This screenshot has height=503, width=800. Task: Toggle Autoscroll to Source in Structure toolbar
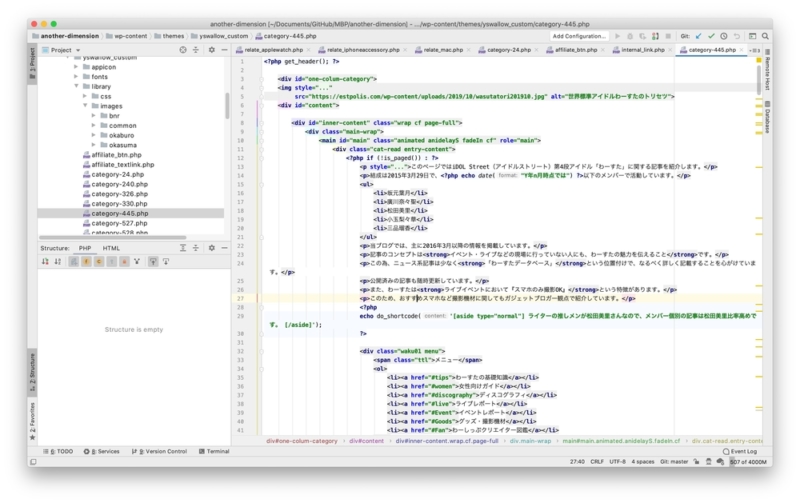point(153,262)
